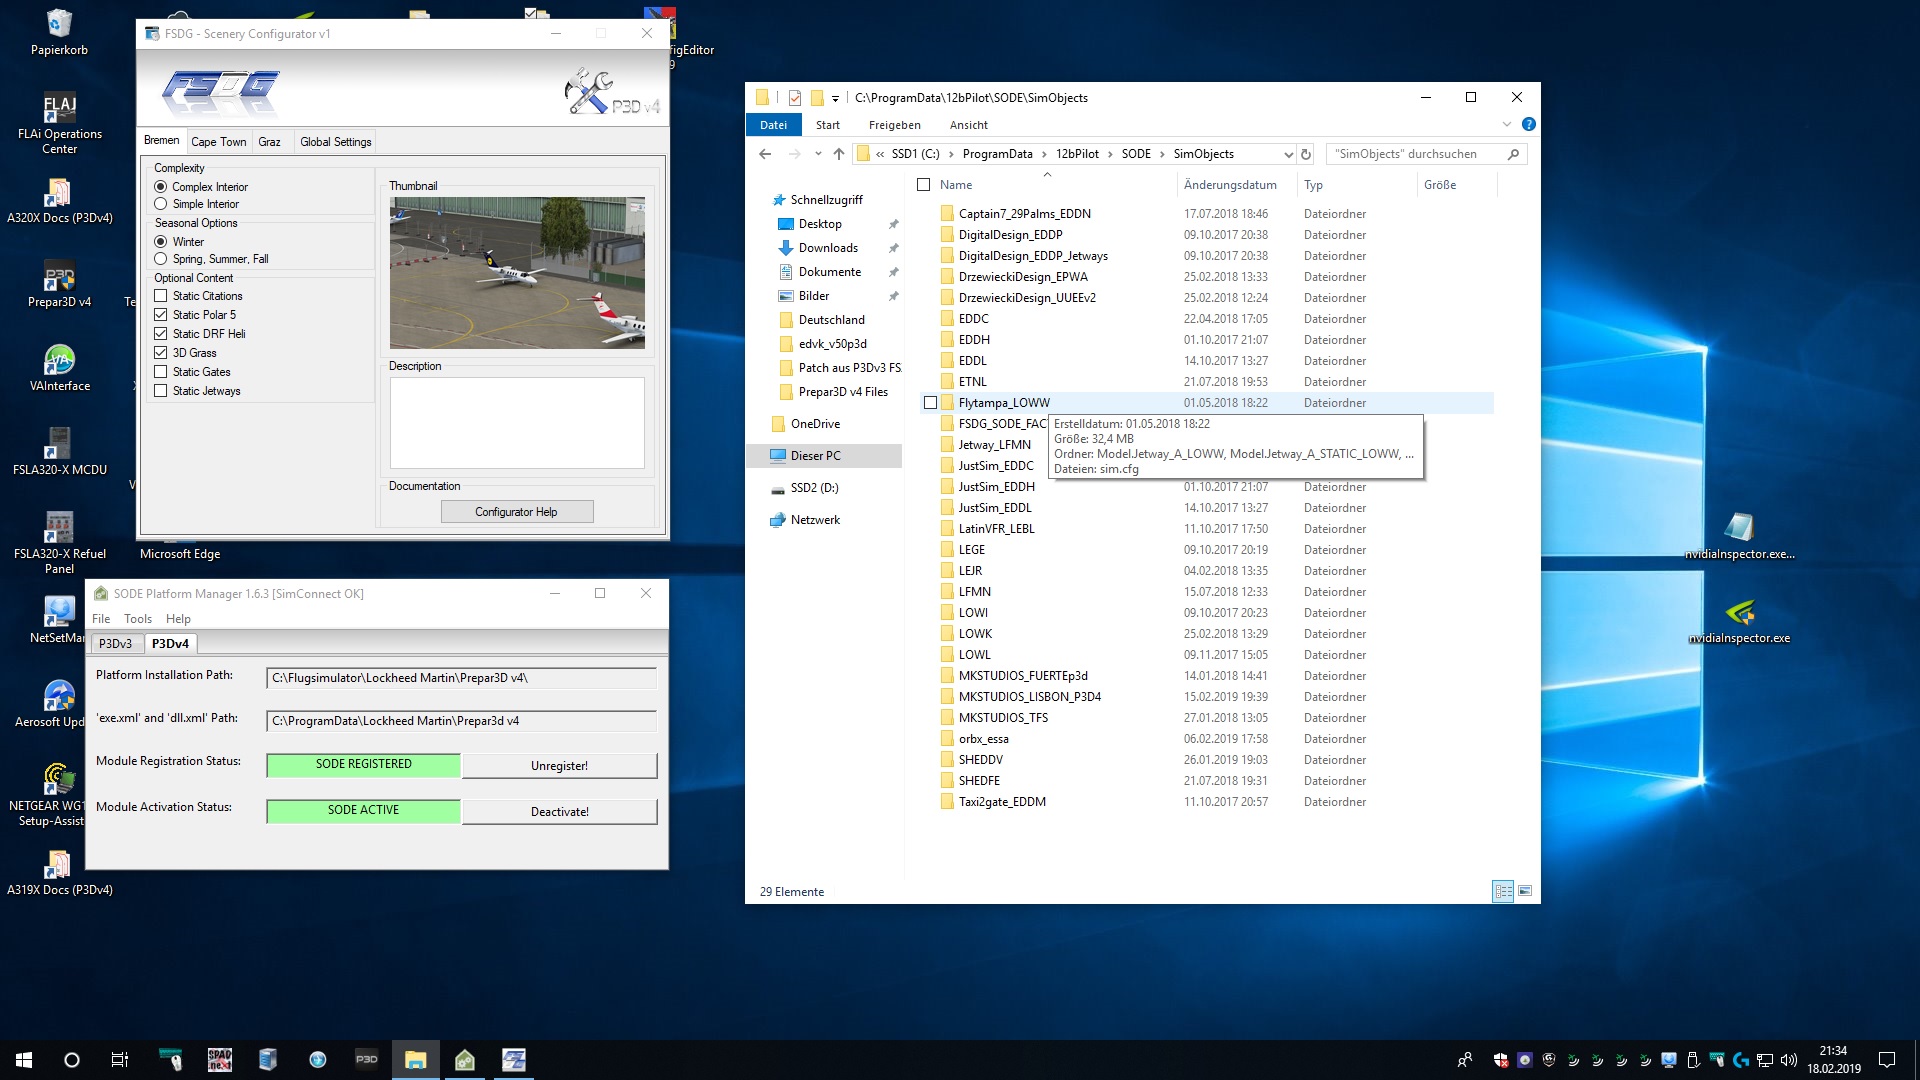Switch to the Cape Town tab
Viewport: 1920px width, 1080px height.
pyautogui.click(x=218, y=142)
